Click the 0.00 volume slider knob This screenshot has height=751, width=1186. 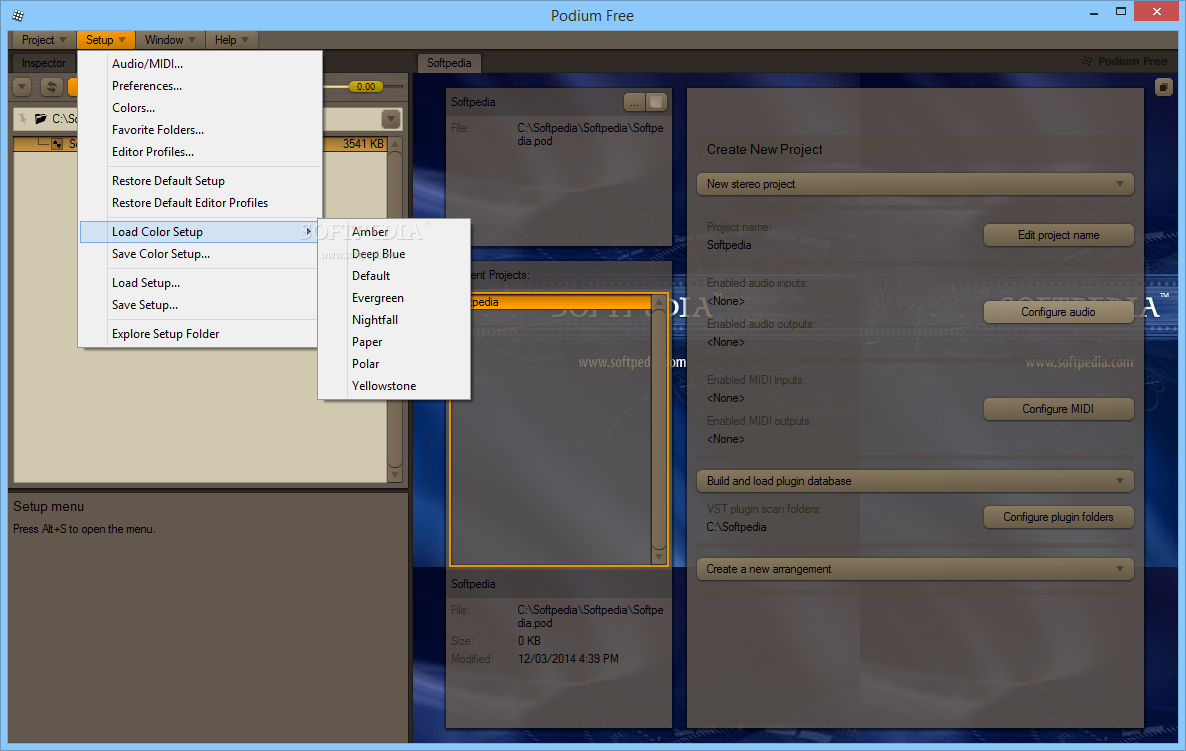tap(366, 87)
